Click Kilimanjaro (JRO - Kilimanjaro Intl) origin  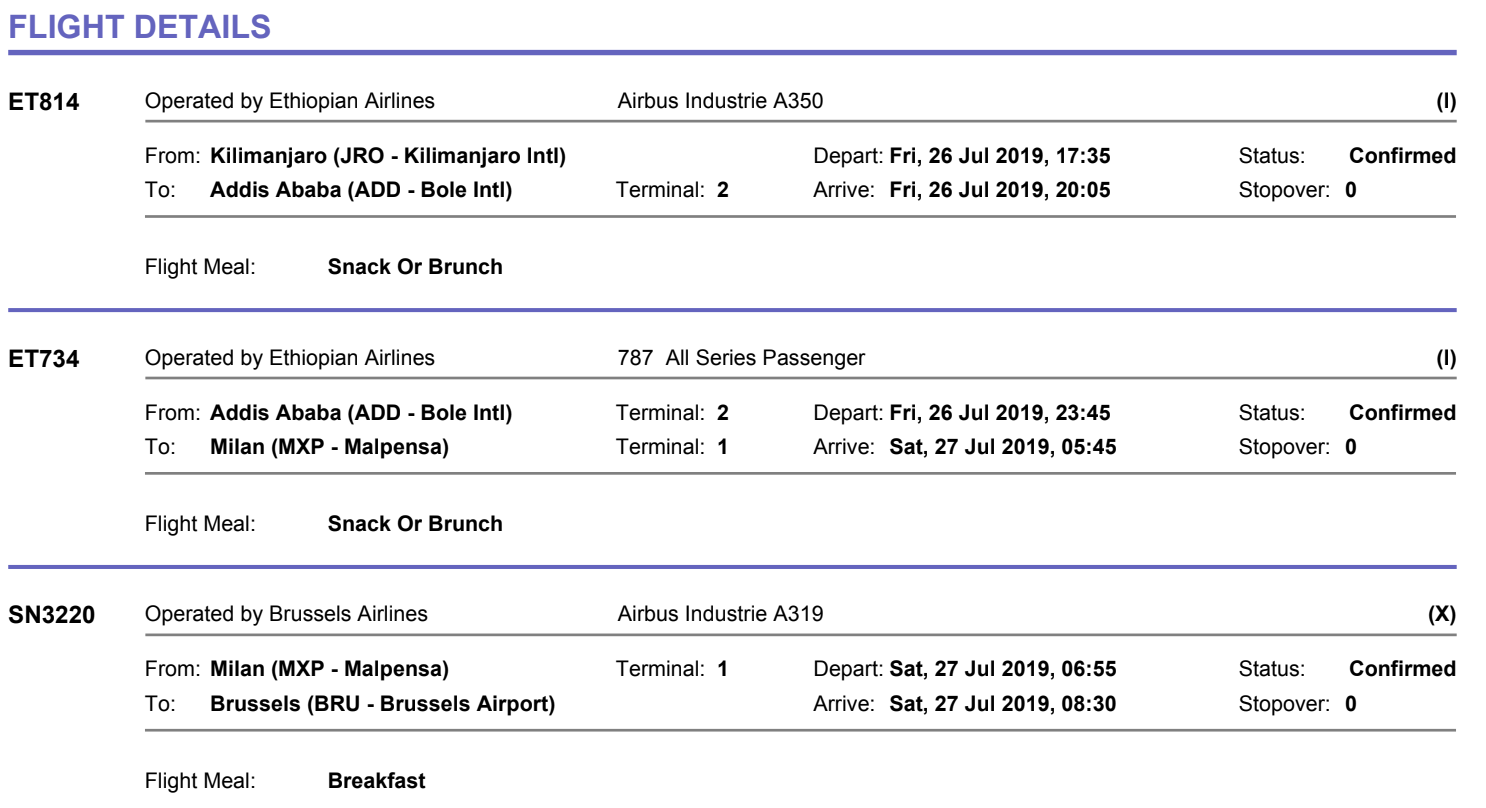click(x=388, y=156)
